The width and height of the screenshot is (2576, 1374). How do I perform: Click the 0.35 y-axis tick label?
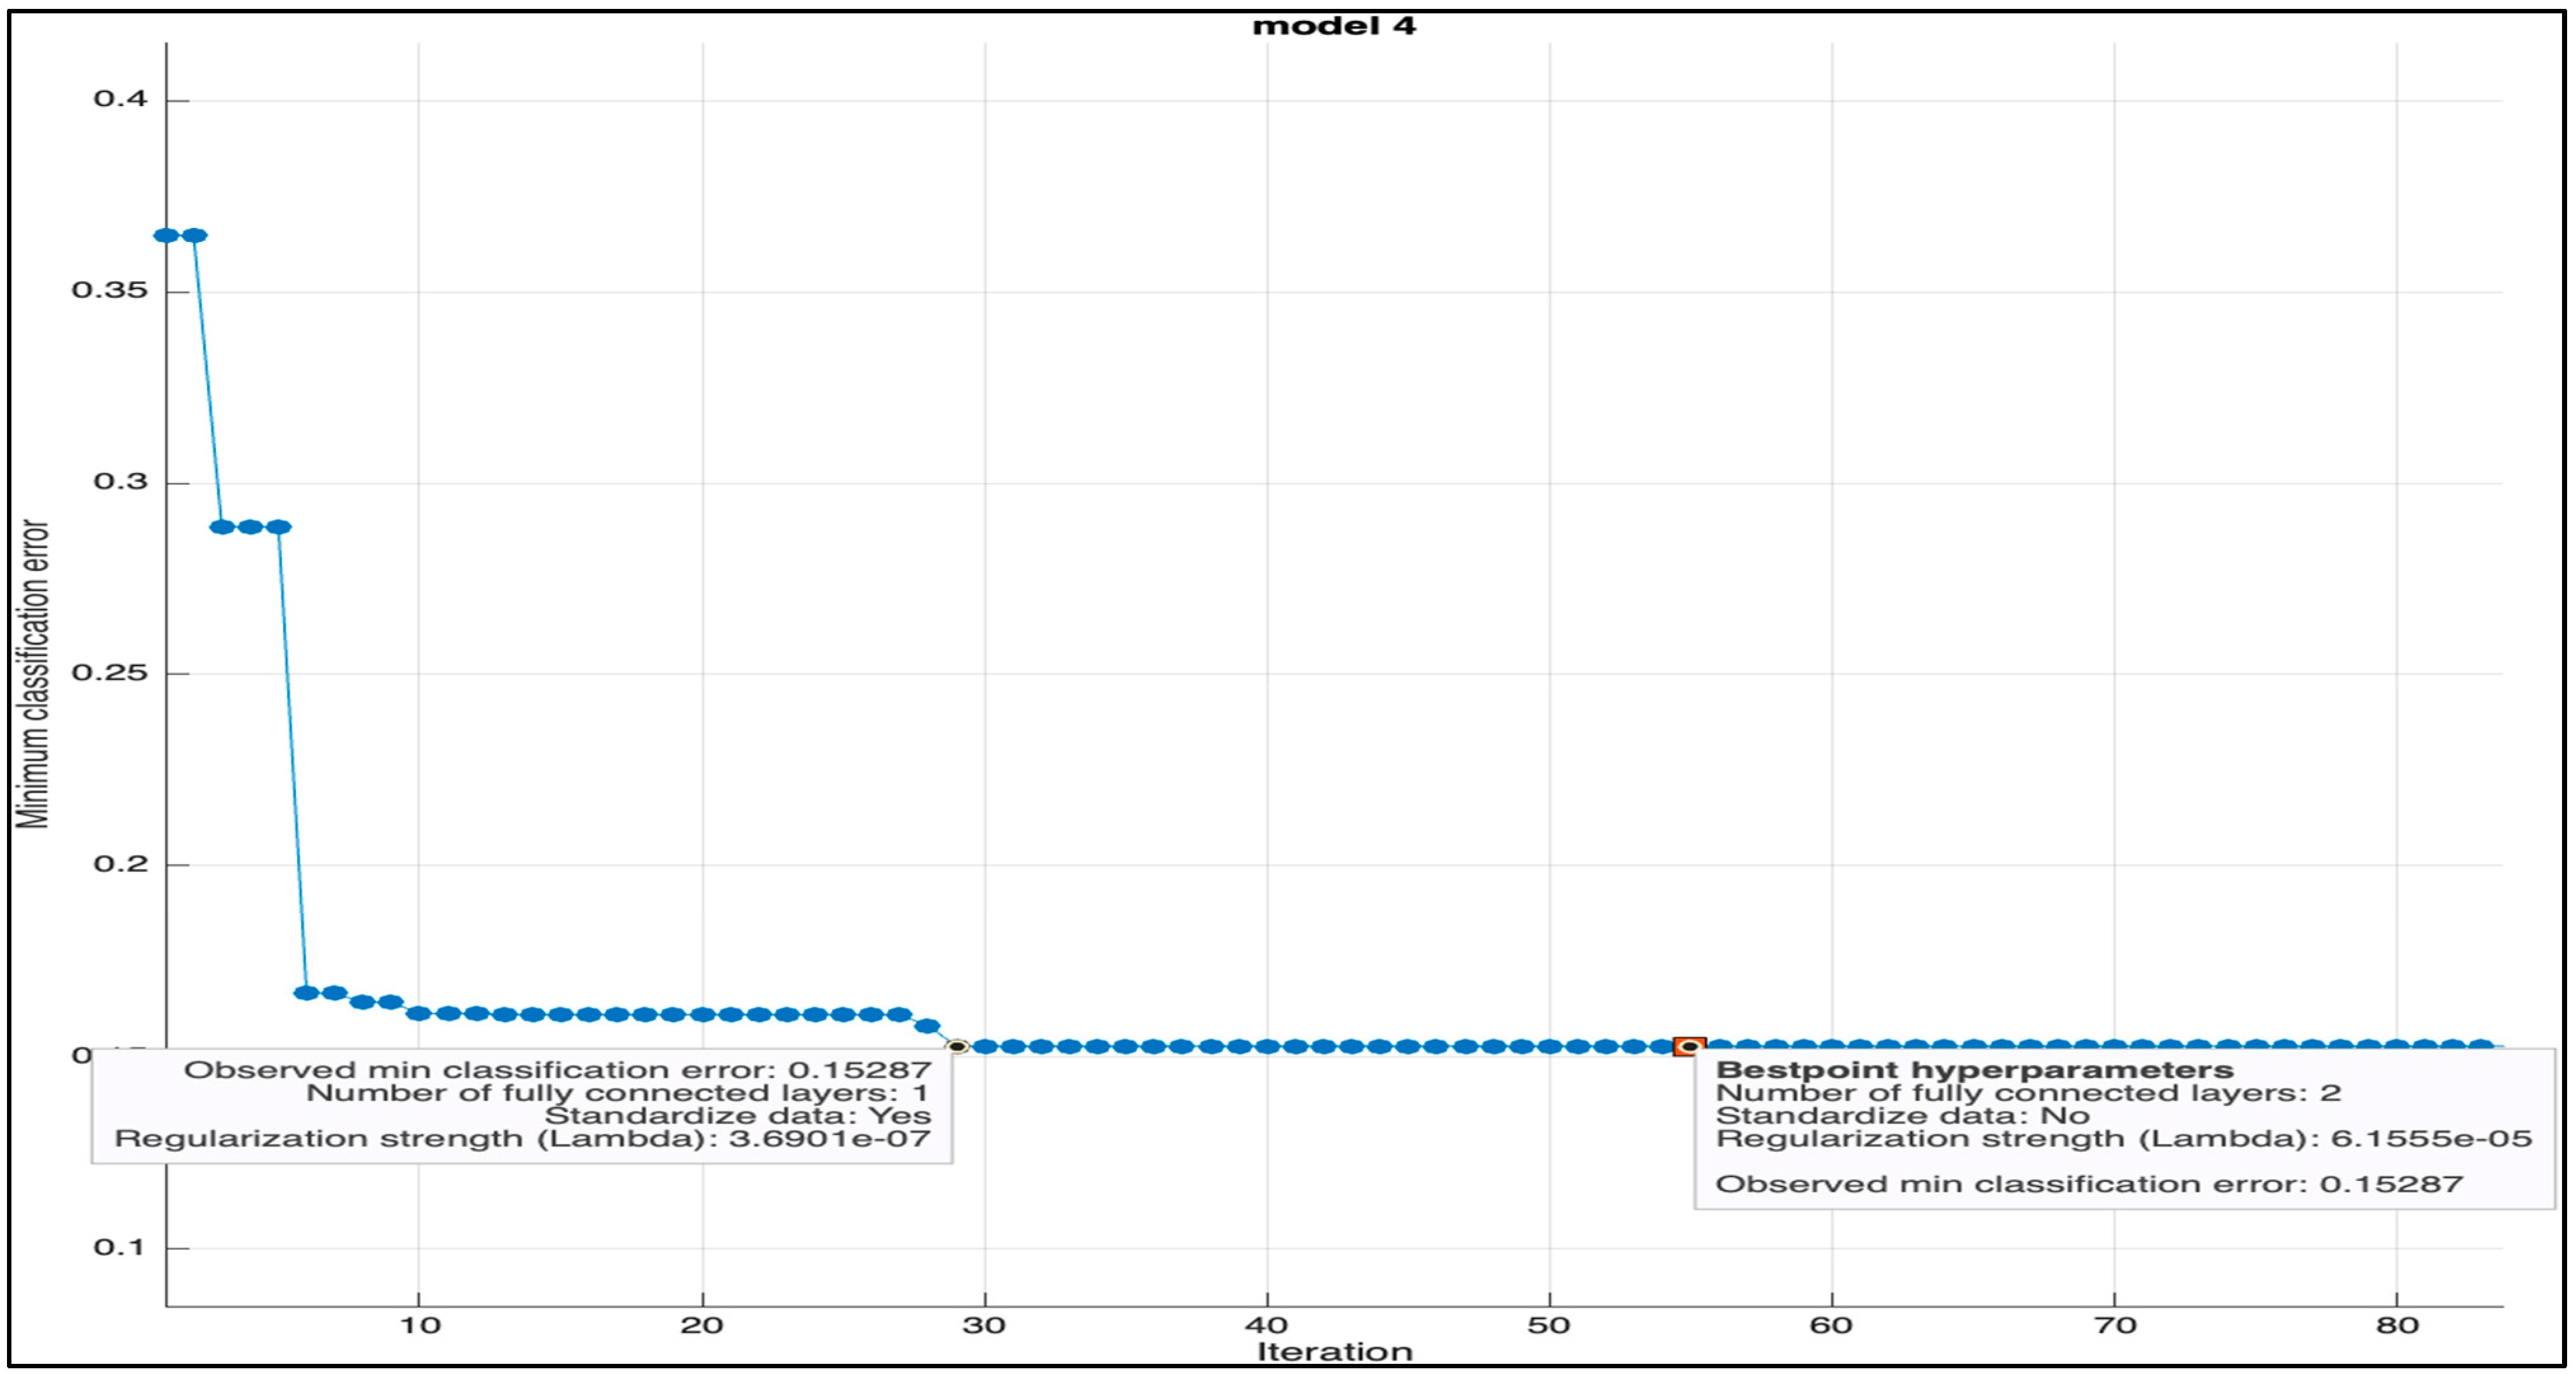(109, 290)
